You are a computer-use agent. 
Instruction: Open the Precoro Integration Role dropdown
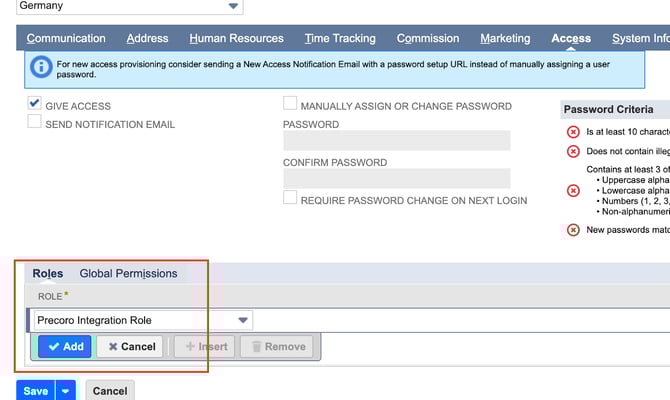coord(243,320)
